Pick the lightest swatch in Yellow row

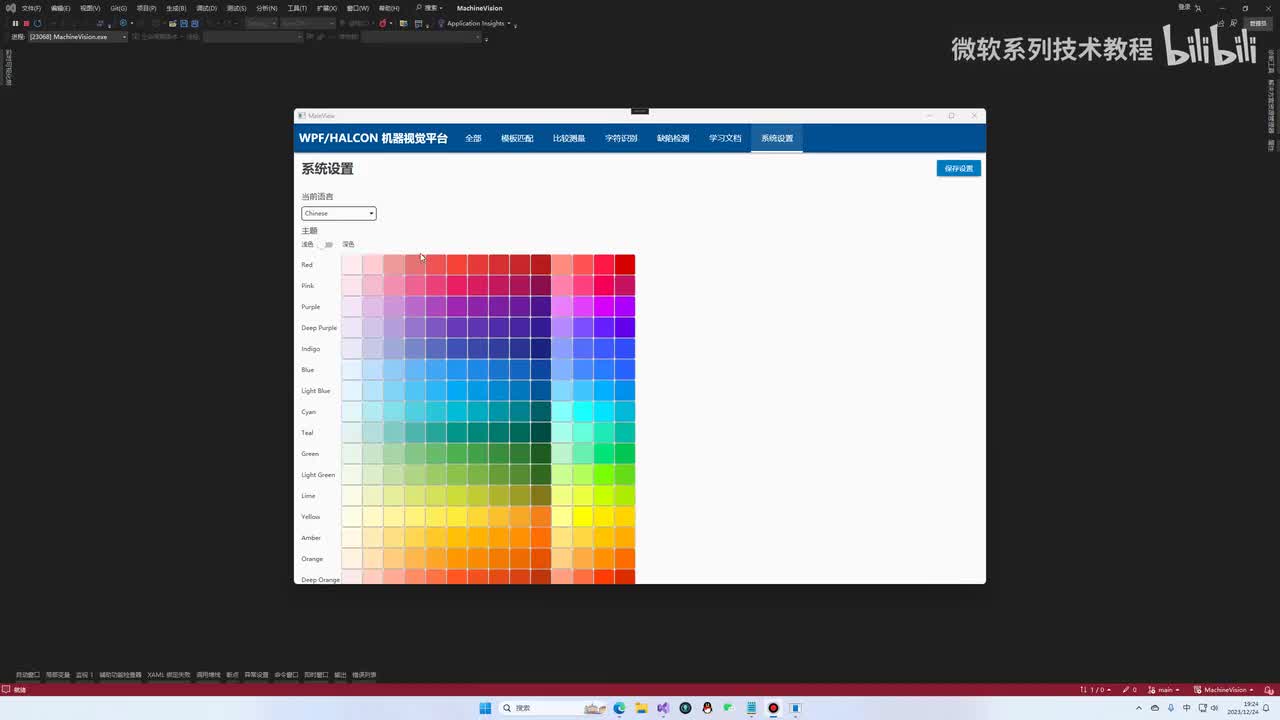tap(351, 517)
